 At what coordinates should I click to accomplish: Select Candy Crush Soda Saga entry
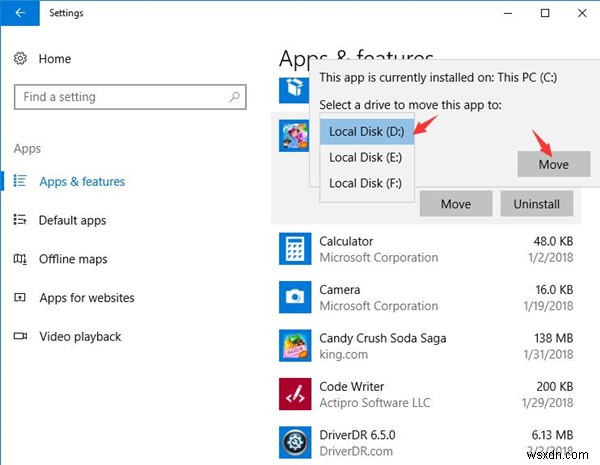pyautogui.click(x=383, y=338)
